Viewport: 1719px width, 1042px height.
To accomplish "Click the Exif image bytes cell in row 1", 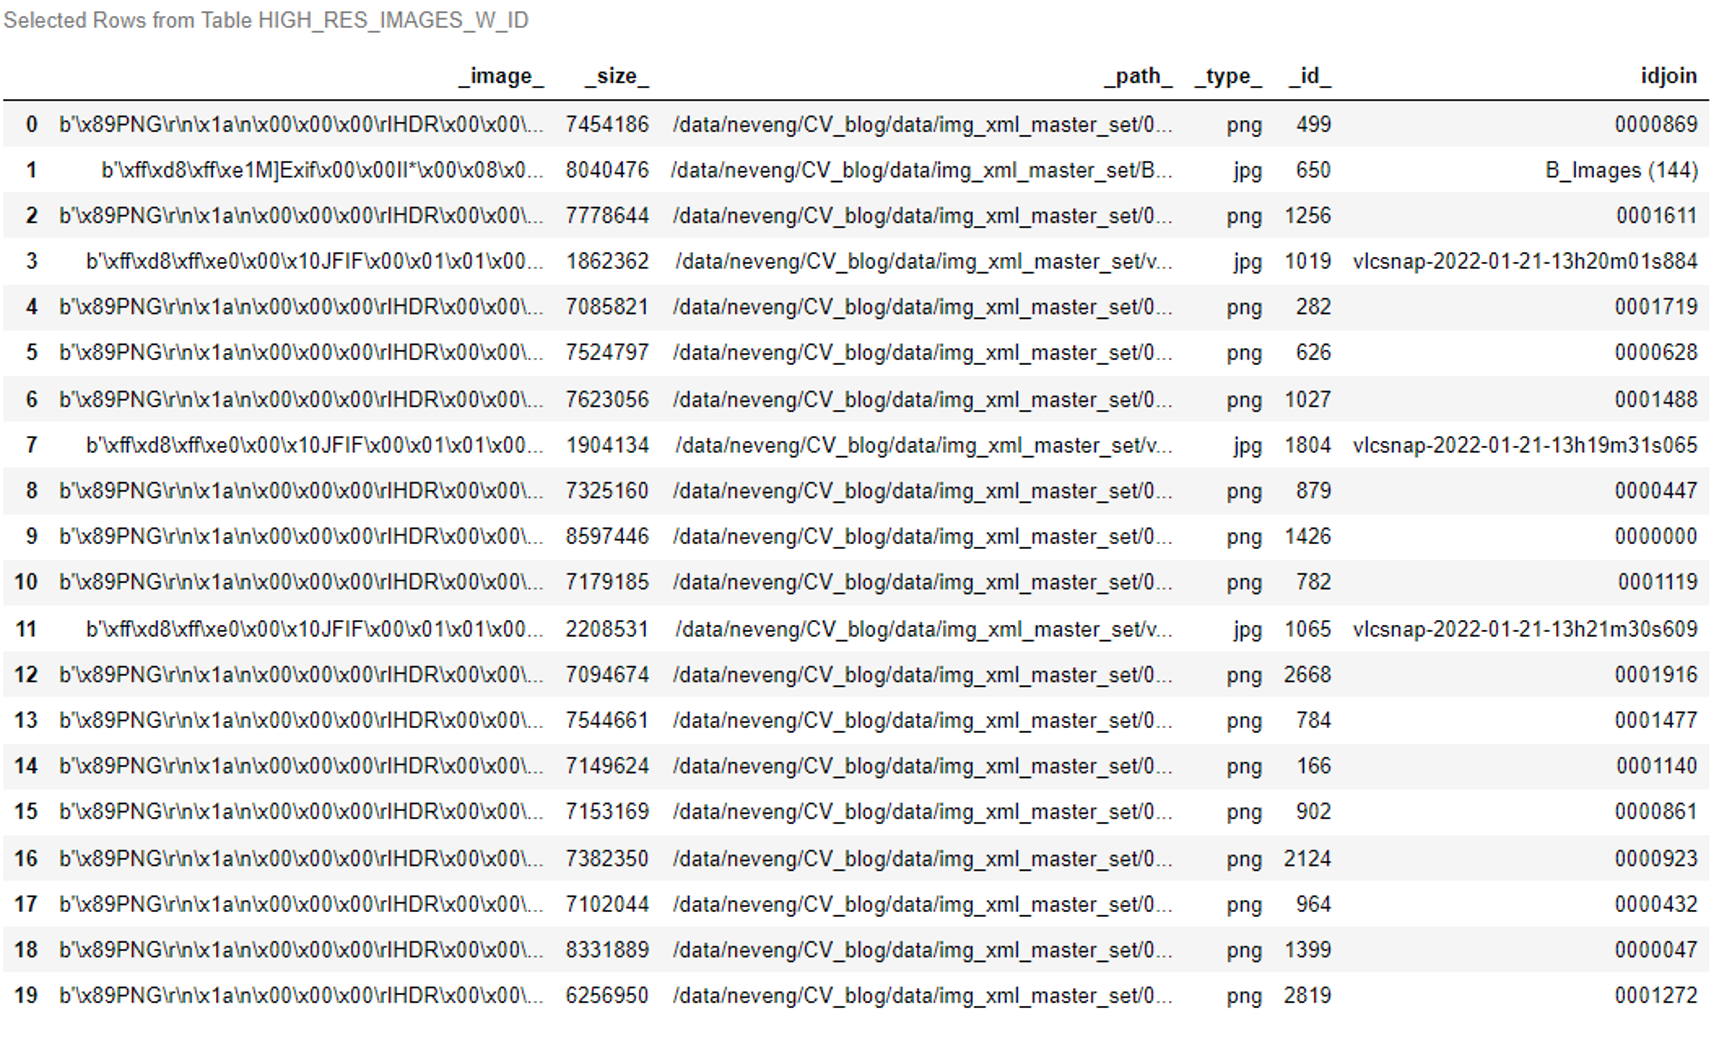I will [321, 170].
